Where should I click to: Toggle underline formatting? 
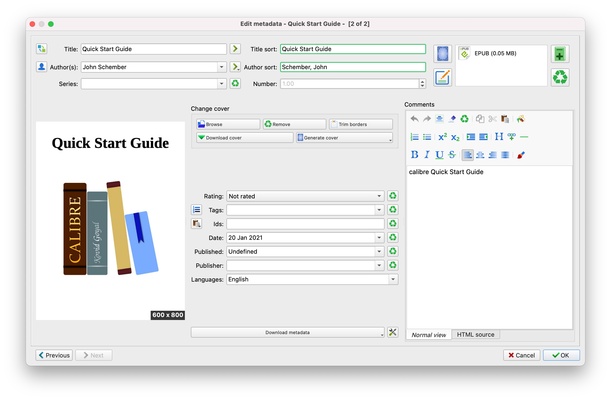point(440,155)
